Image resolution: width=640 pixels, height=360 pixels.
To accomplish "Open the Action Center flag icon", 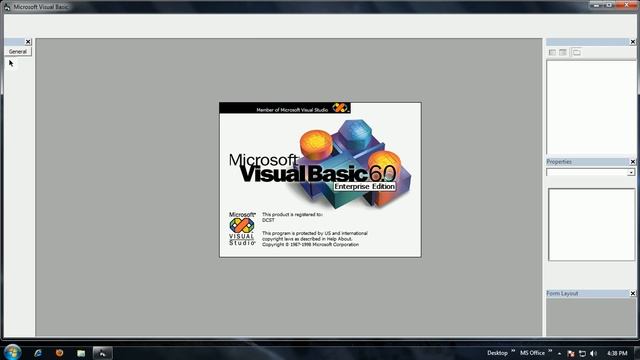I will (571, 353).
